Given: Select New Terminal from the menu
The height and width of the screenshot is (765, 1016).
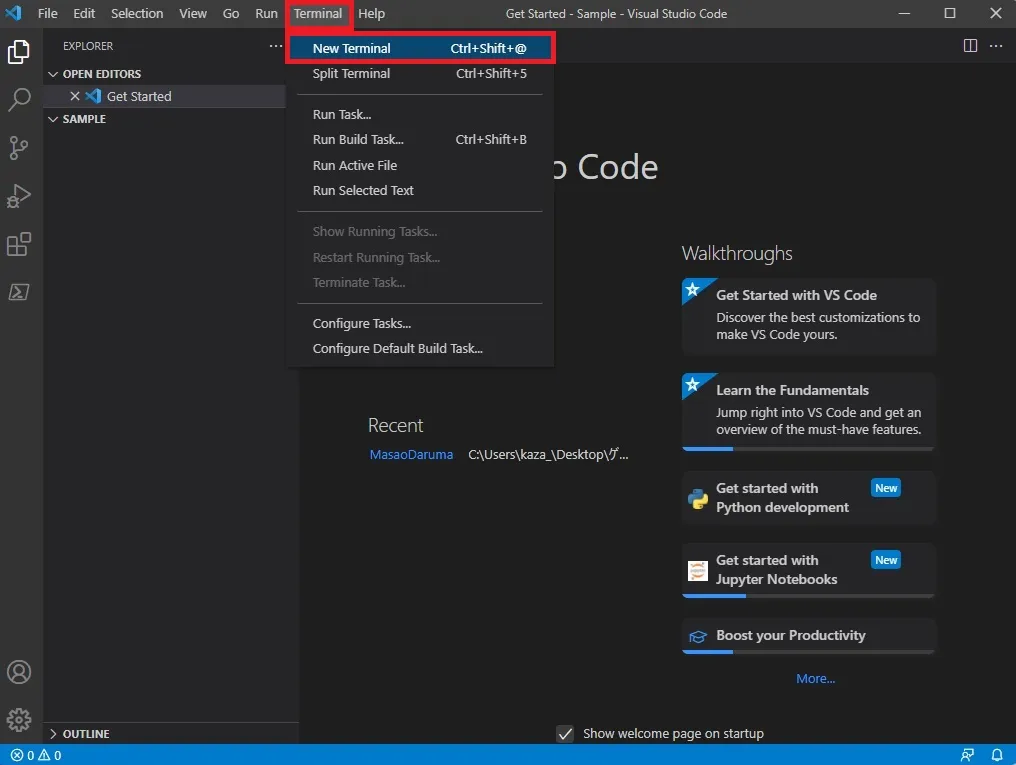Looking at the screenshot, I should pos(351,48).
